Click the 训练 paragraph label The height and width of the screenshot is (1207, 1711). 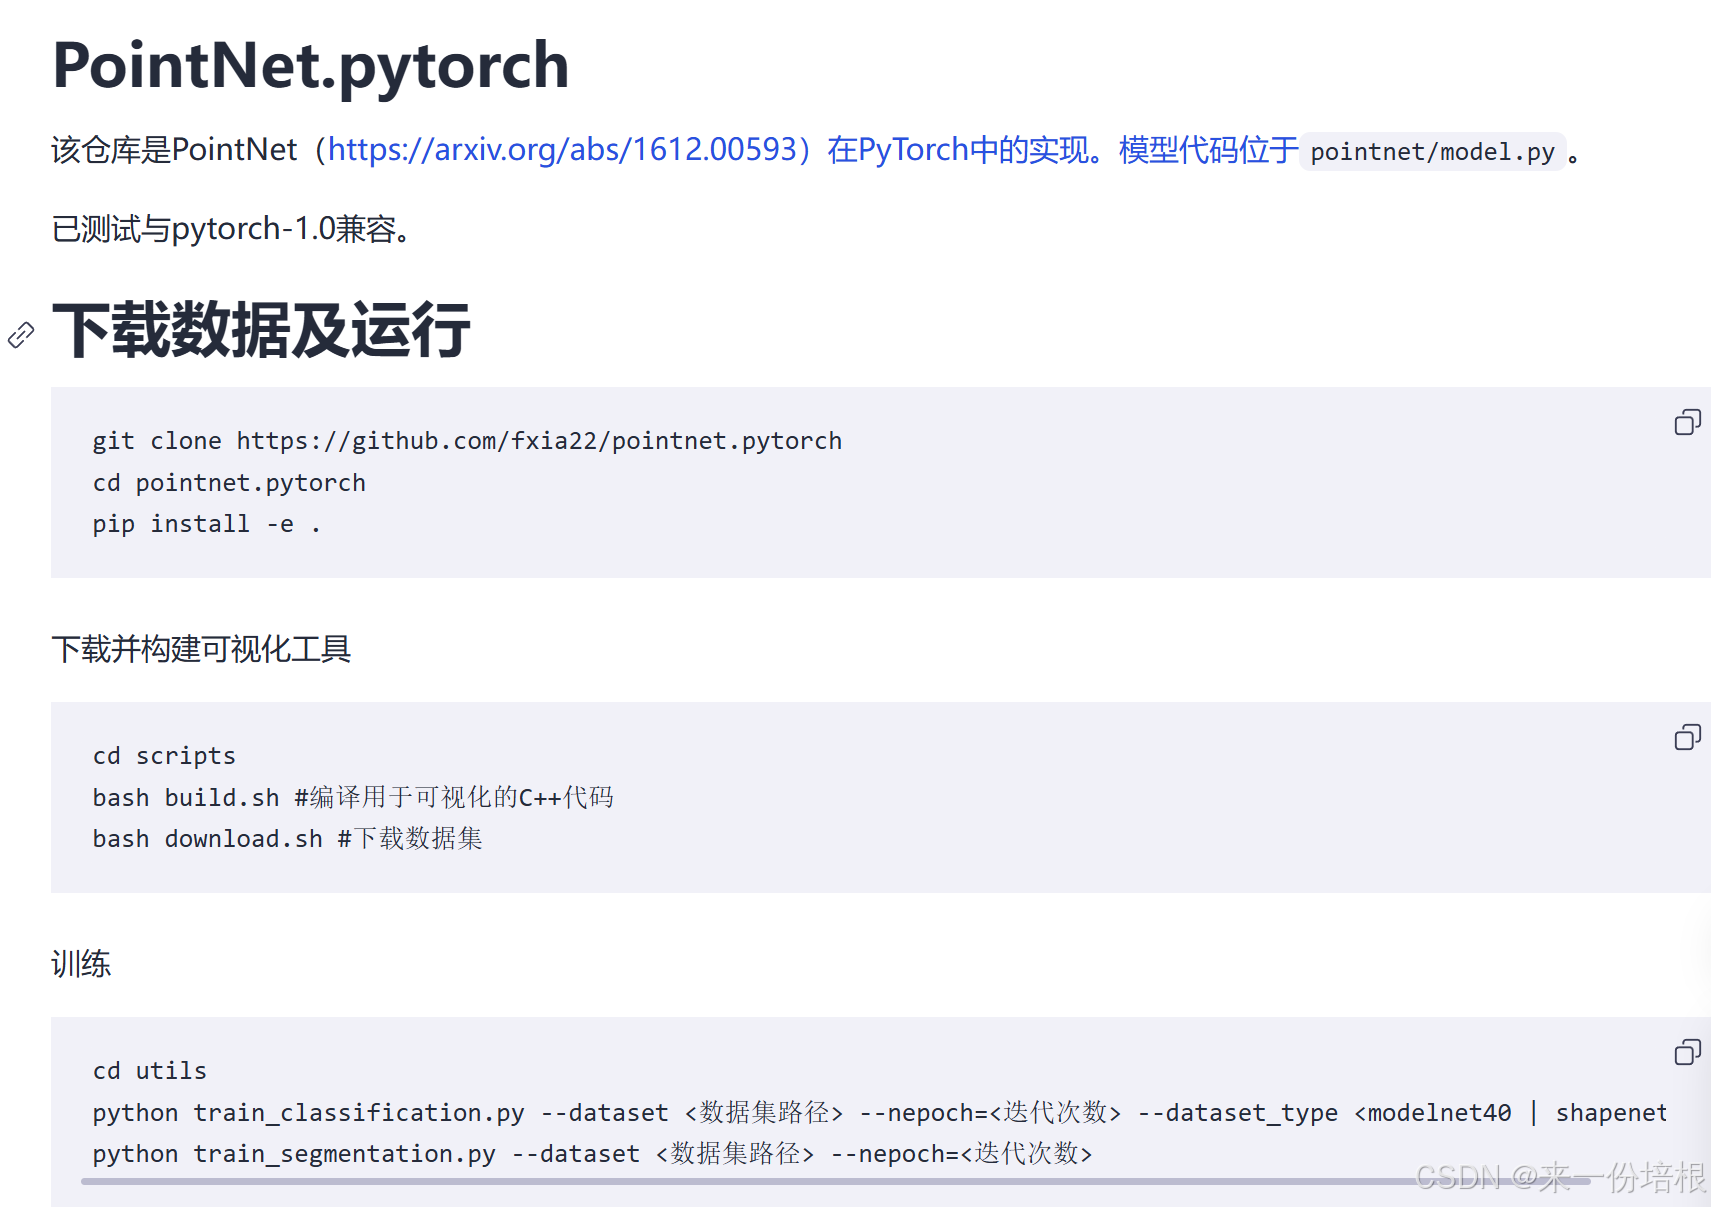coord(81,964)
